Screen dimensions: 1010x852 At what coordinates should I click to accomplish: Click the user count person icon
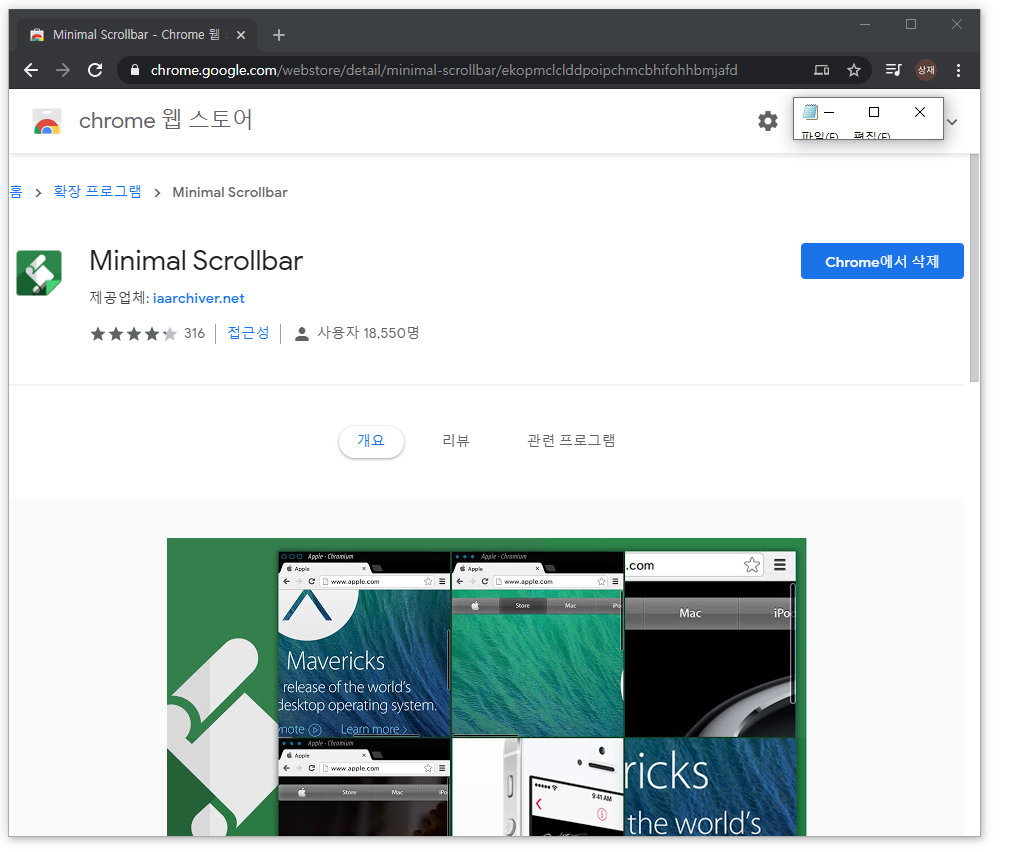pos(301,334)
